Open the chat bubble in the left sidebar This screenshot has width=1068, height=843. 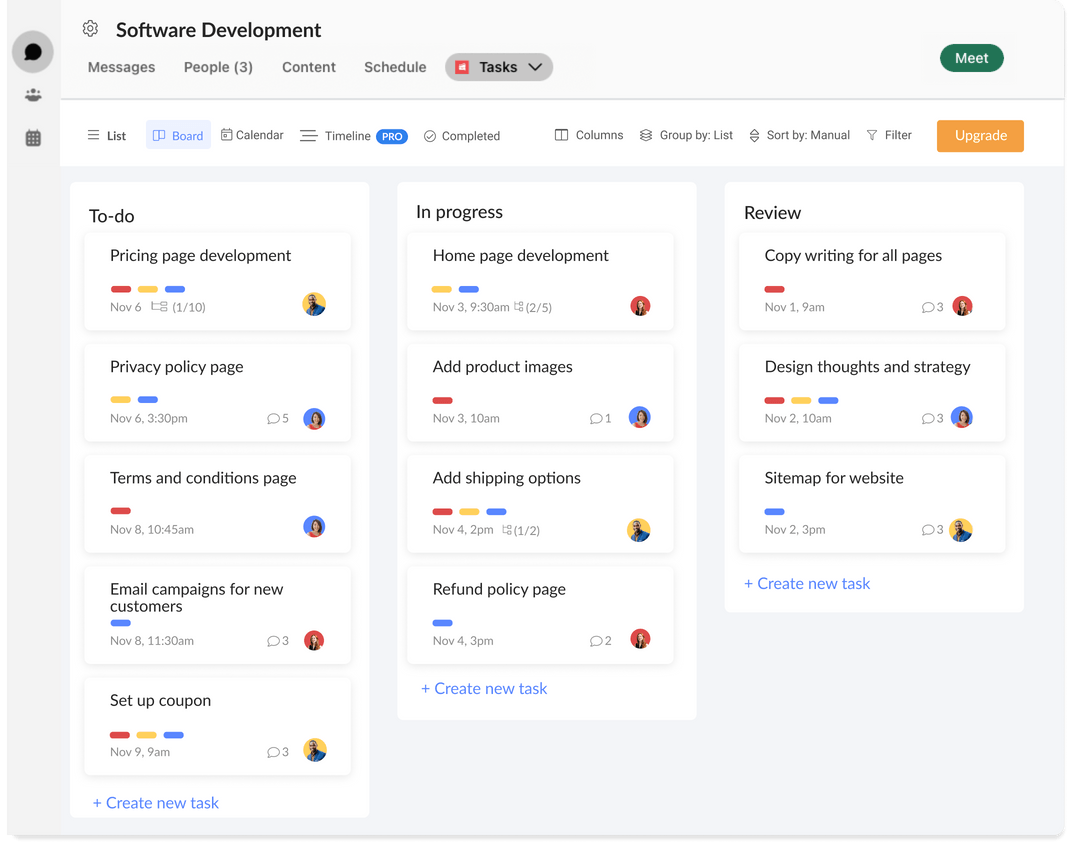tap(32, 51)
